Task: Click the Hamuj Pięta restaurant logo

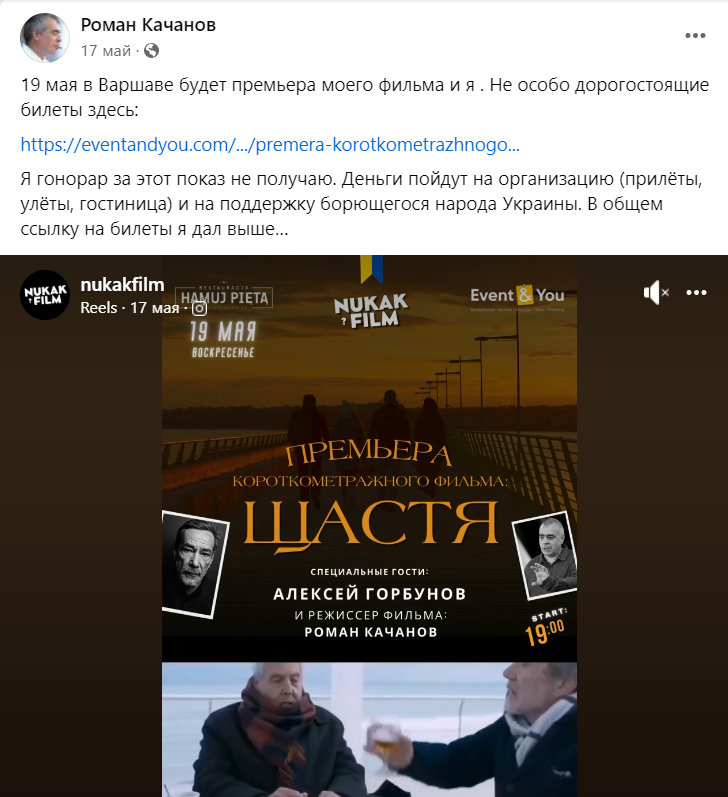Action: [x=224, y=296]
